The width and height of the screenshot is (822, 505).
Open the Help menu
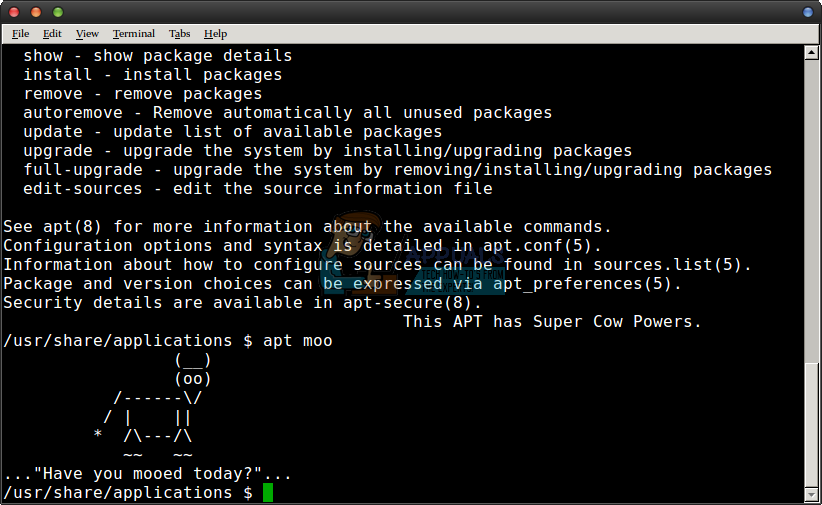click(215, 34)
